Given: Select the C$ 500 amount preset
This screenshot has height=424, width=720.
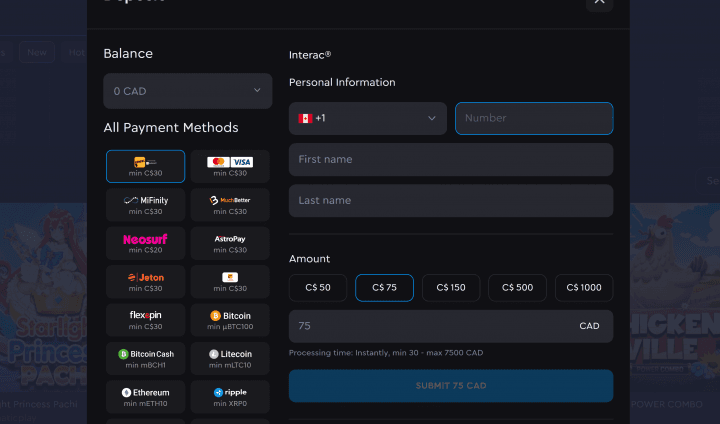Looking at the screenshot, I should [x=518, y=288].
